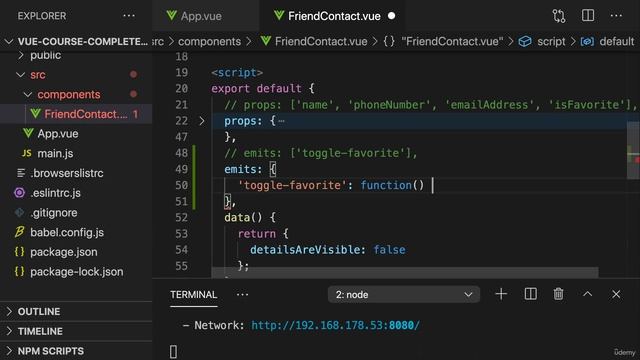This screenshot has width=640, height=360.
Task: Click the default breadcrumb label
Action: coord(616,42)
